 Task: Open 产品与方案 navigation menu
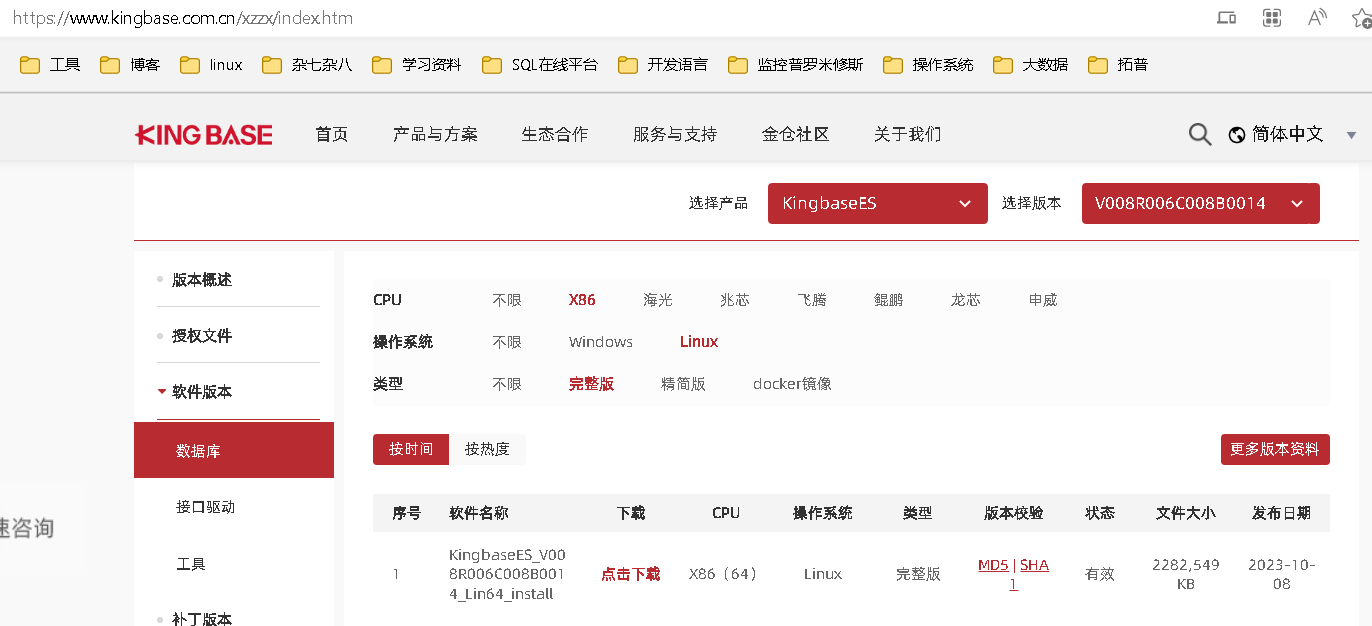435,134
